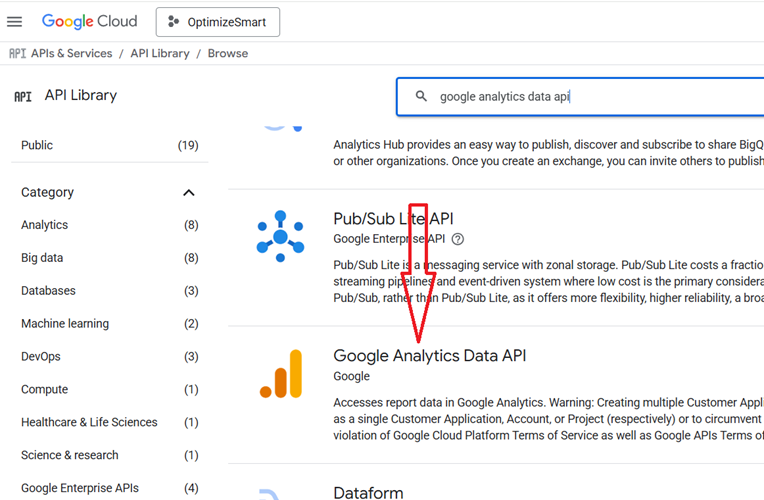Click the API icon beside the APIs & Services breadcrumb
Image resolution: width=764 pixels, height=500 pixels.
(x=18, y=53)
